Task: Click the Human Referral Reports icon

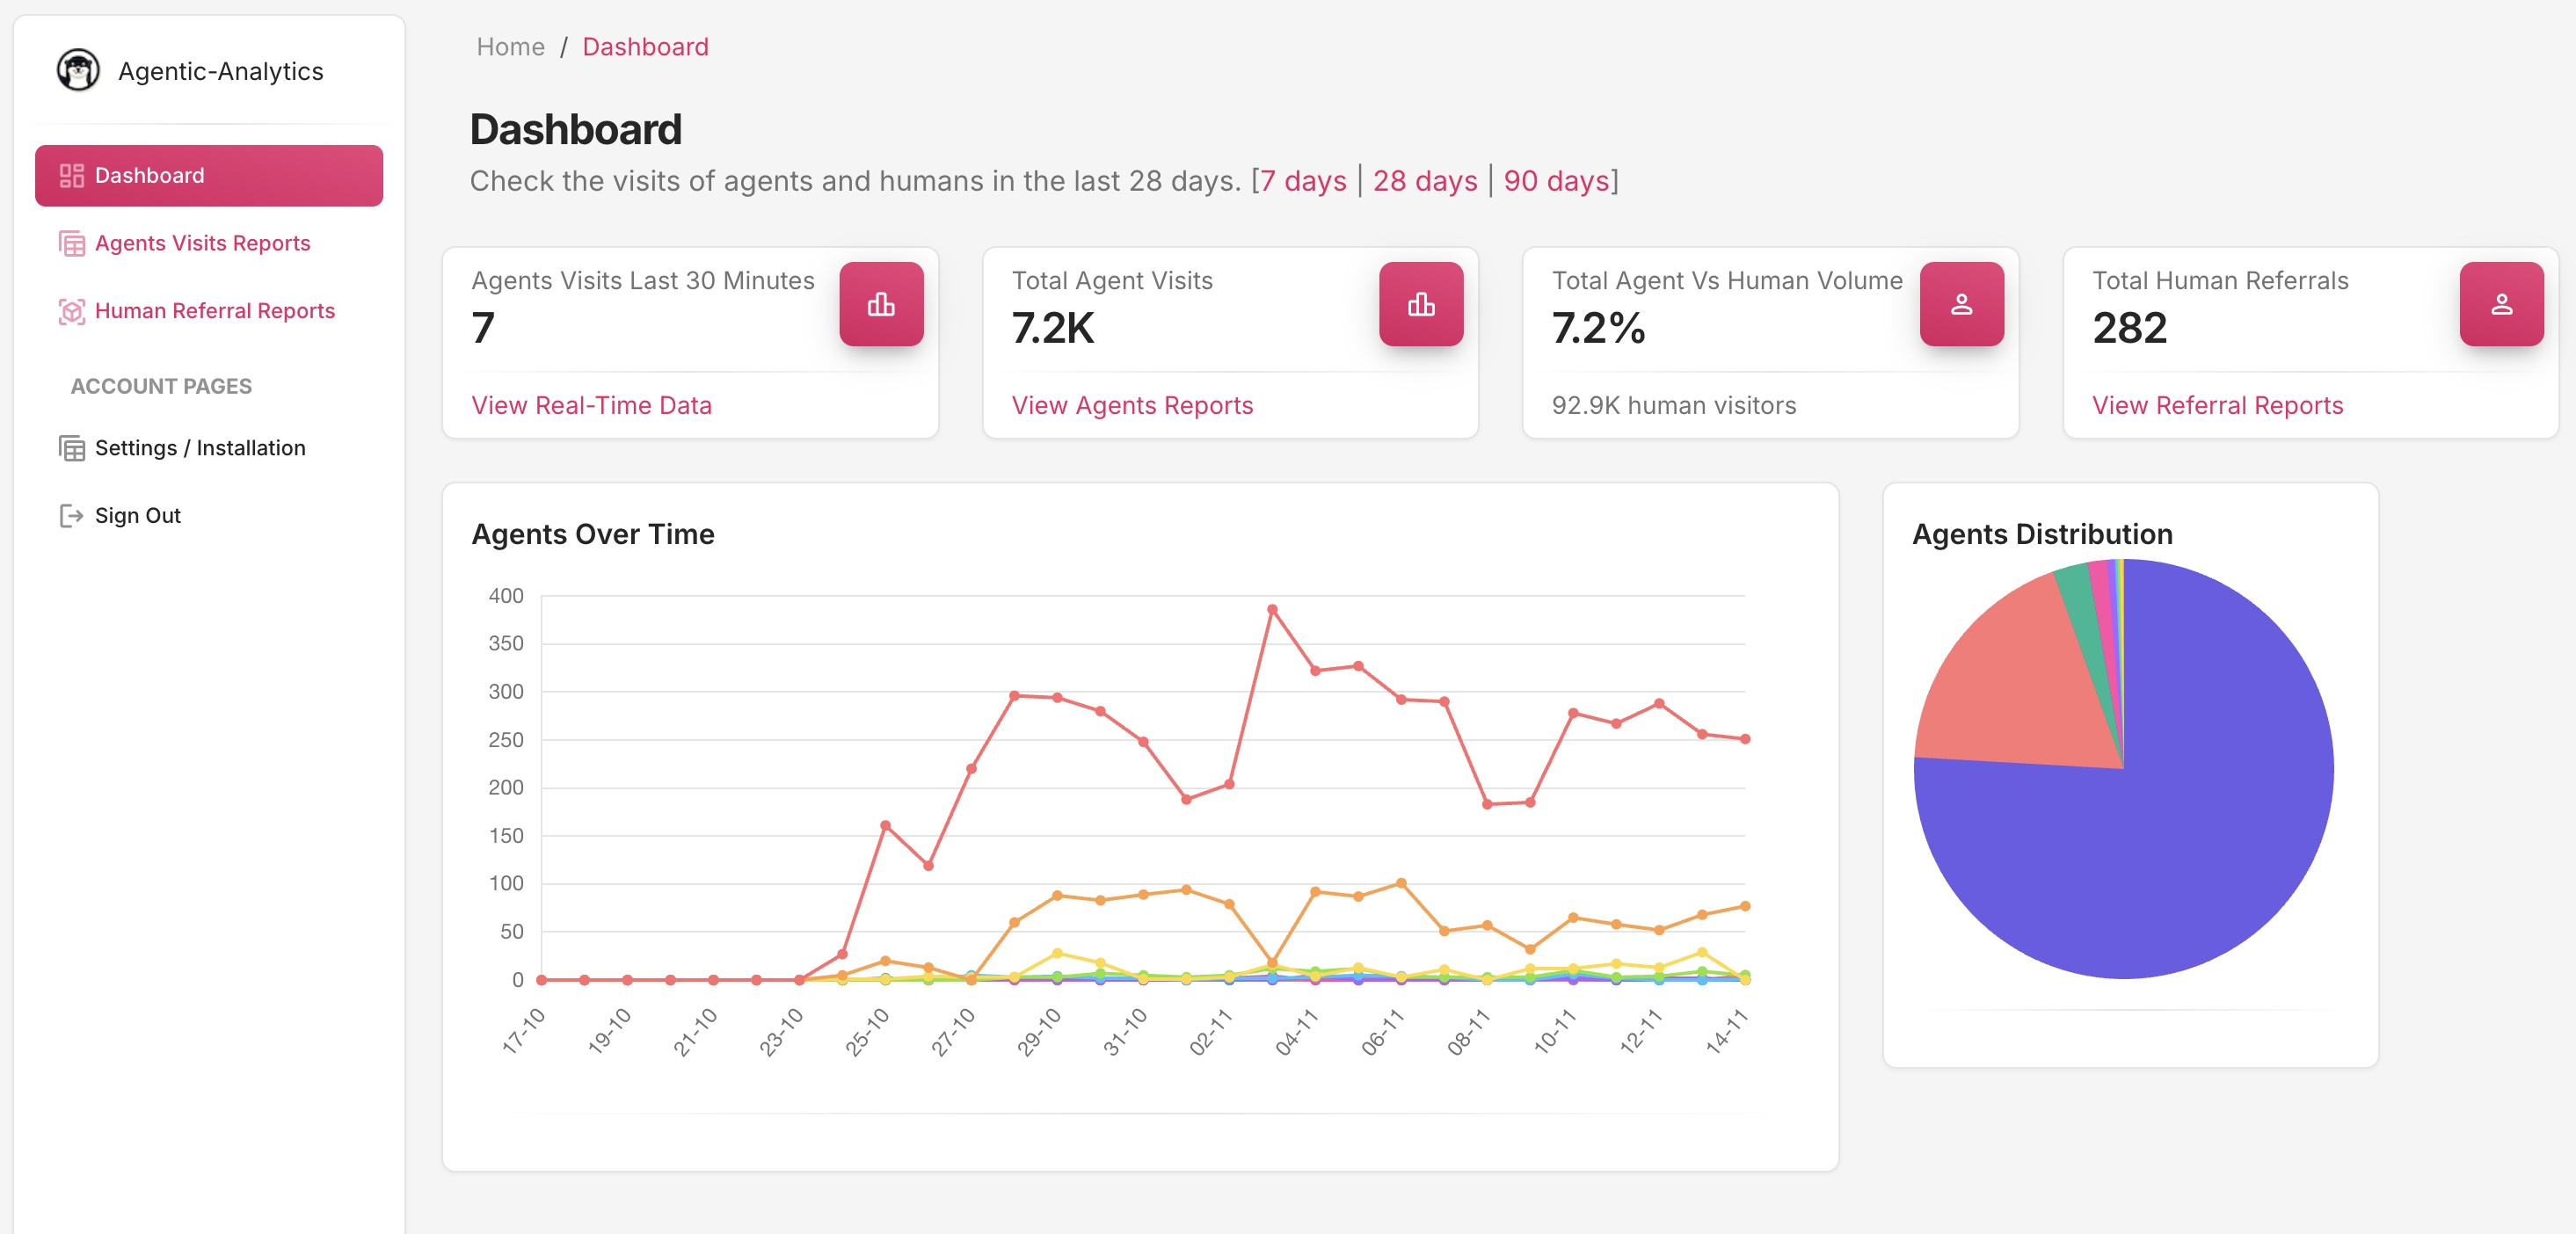Action: click(x=71, y=311)
